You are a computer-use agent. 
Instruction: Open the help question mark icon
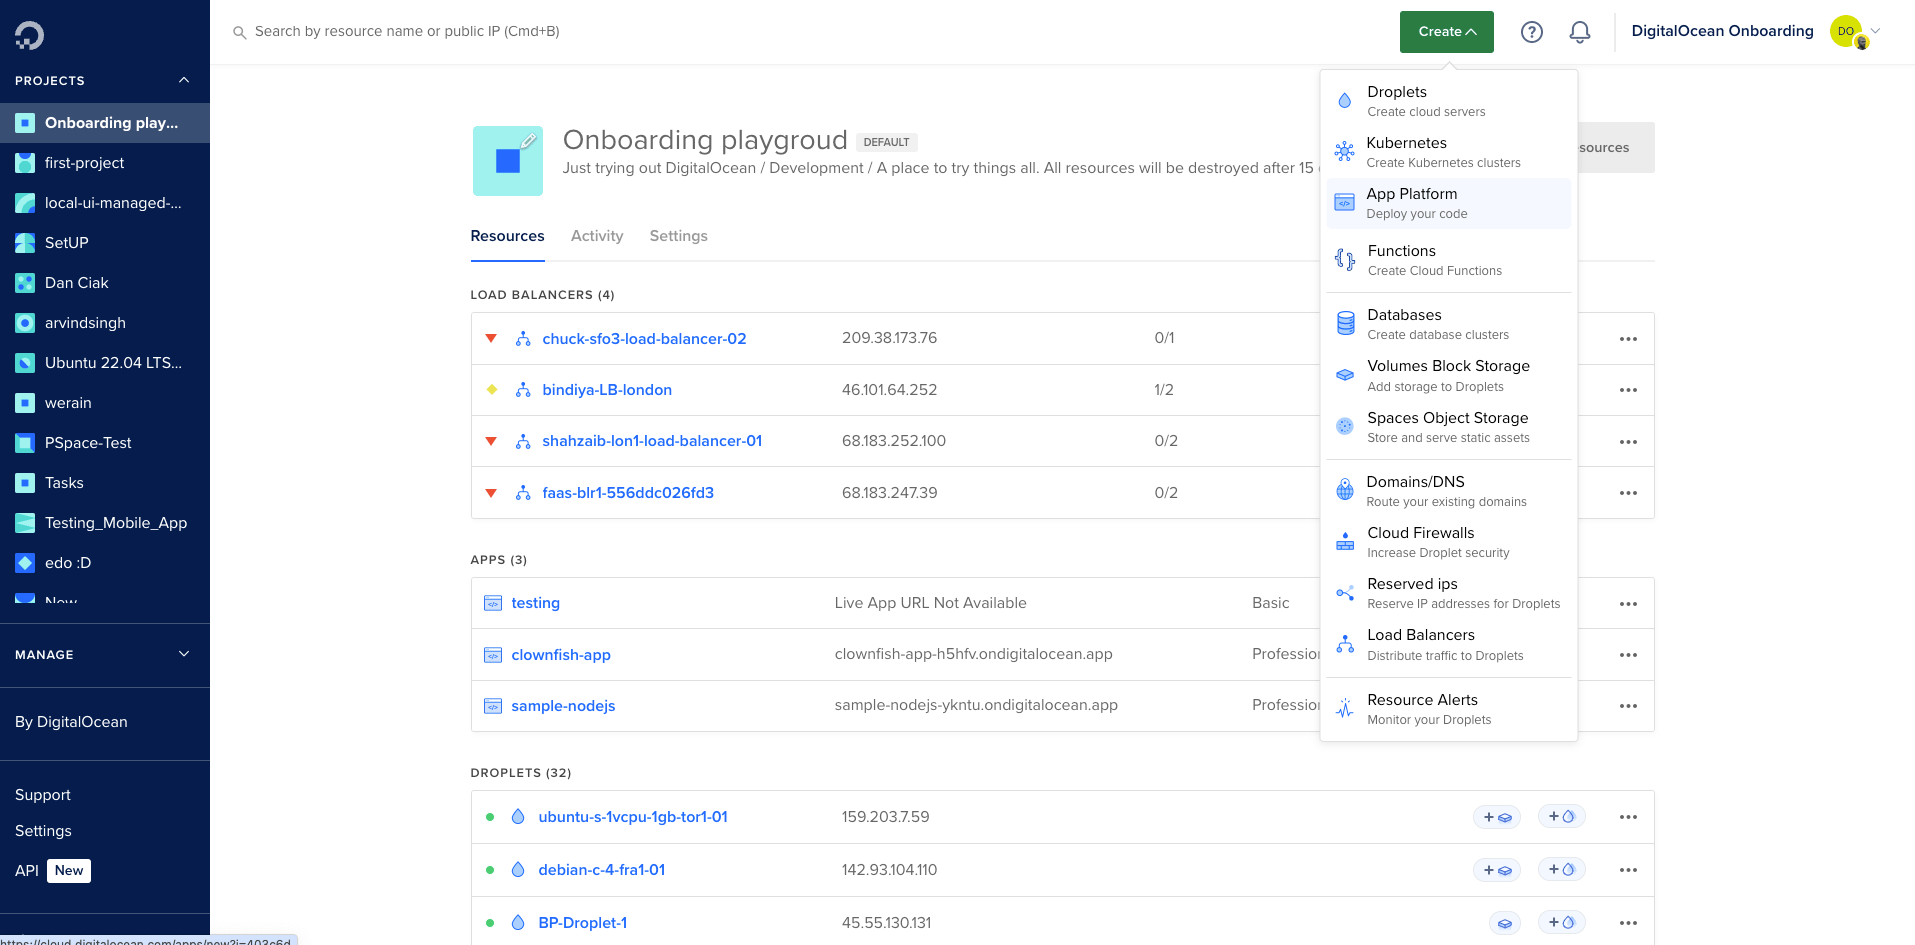point(1531,32)
